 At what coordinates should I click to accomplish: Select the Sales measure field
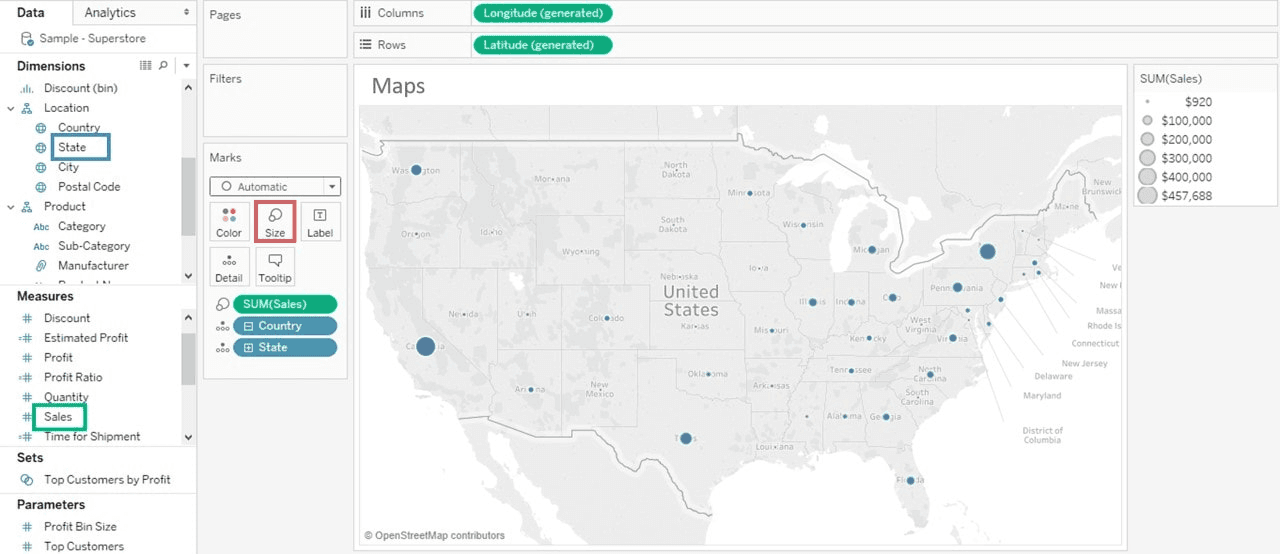[58, 417]
